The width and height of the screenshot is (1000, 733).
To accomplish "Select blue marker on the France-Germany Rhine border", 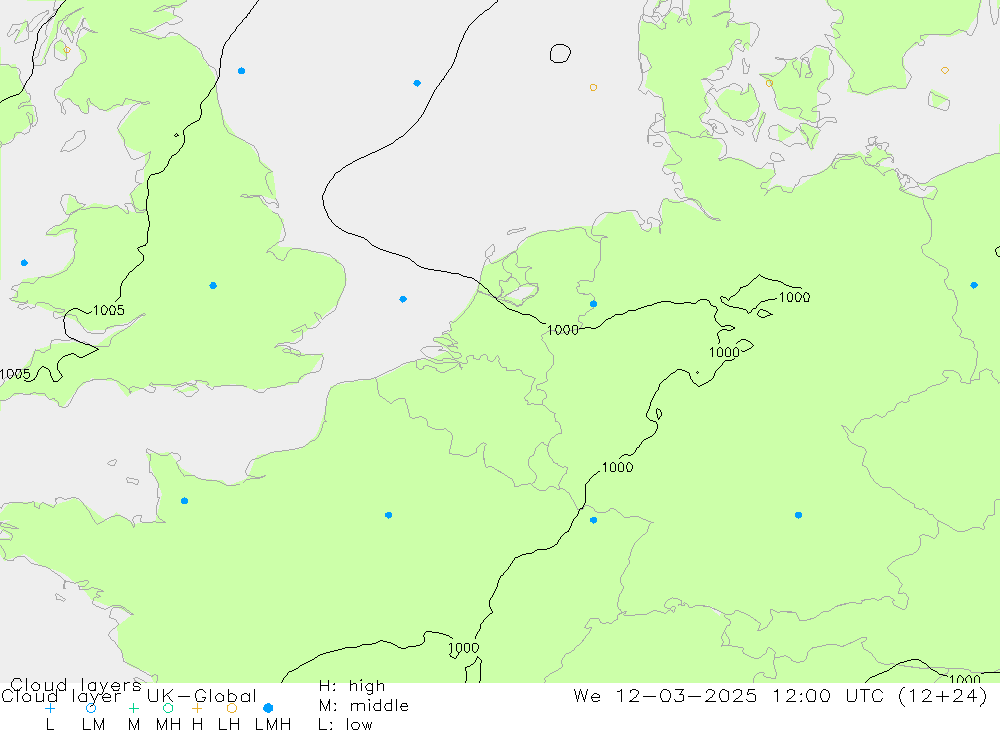I will [594, 520].
